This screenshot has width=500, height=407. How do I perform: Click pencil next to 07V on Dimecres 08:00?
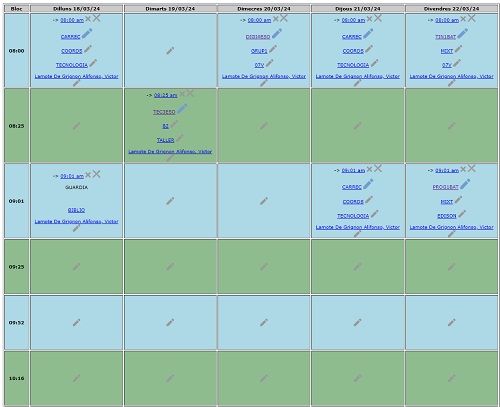(270, 63)
